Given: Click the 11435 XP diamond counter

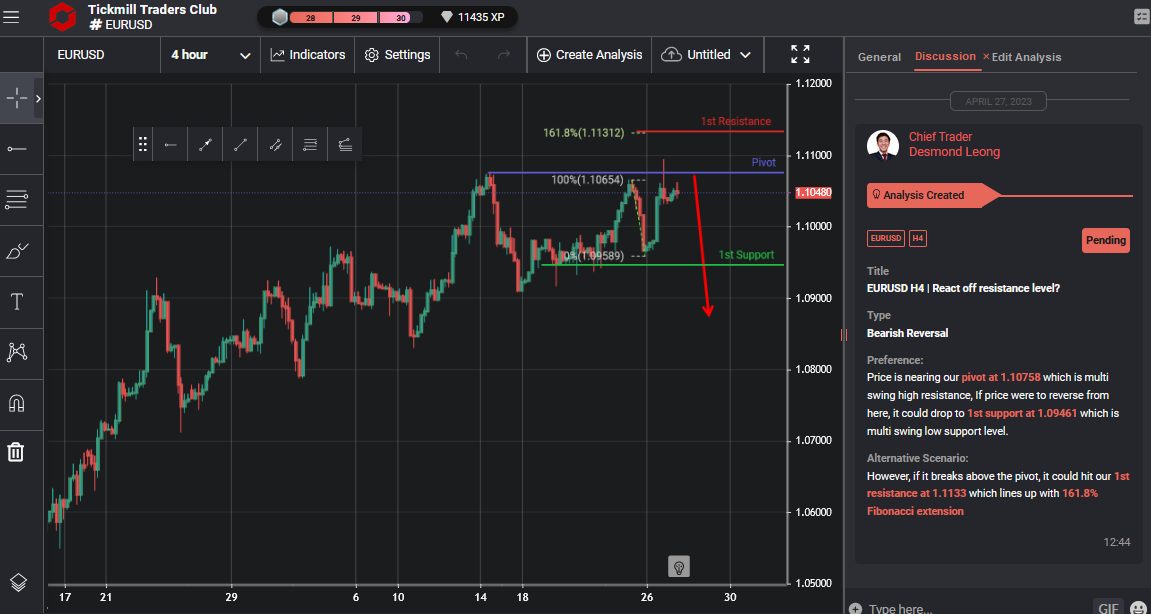Looking at the screenshot, I should pyautogui.click(x=473, y=17).
